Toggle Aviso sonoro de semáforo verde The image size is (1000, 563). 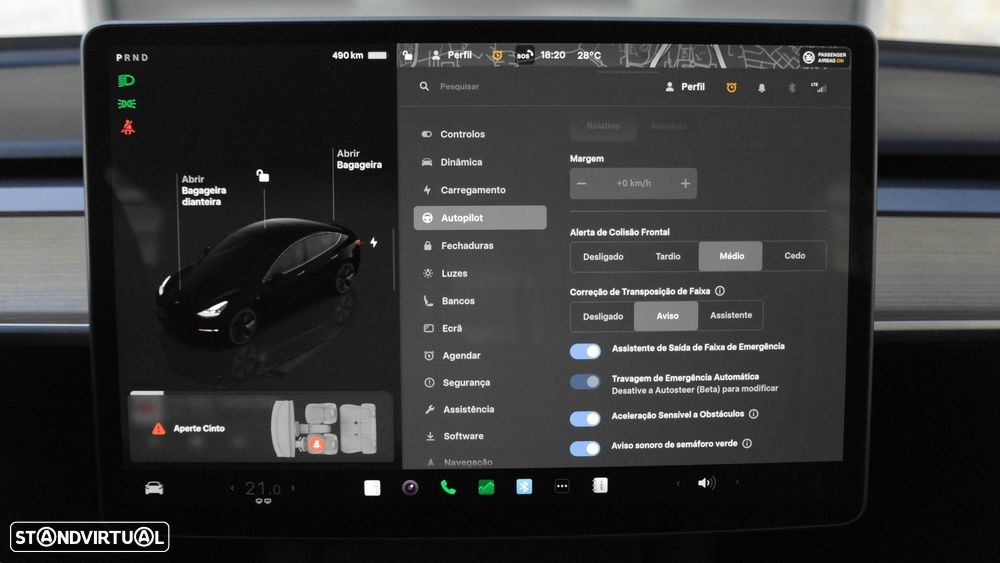(585, 448)
